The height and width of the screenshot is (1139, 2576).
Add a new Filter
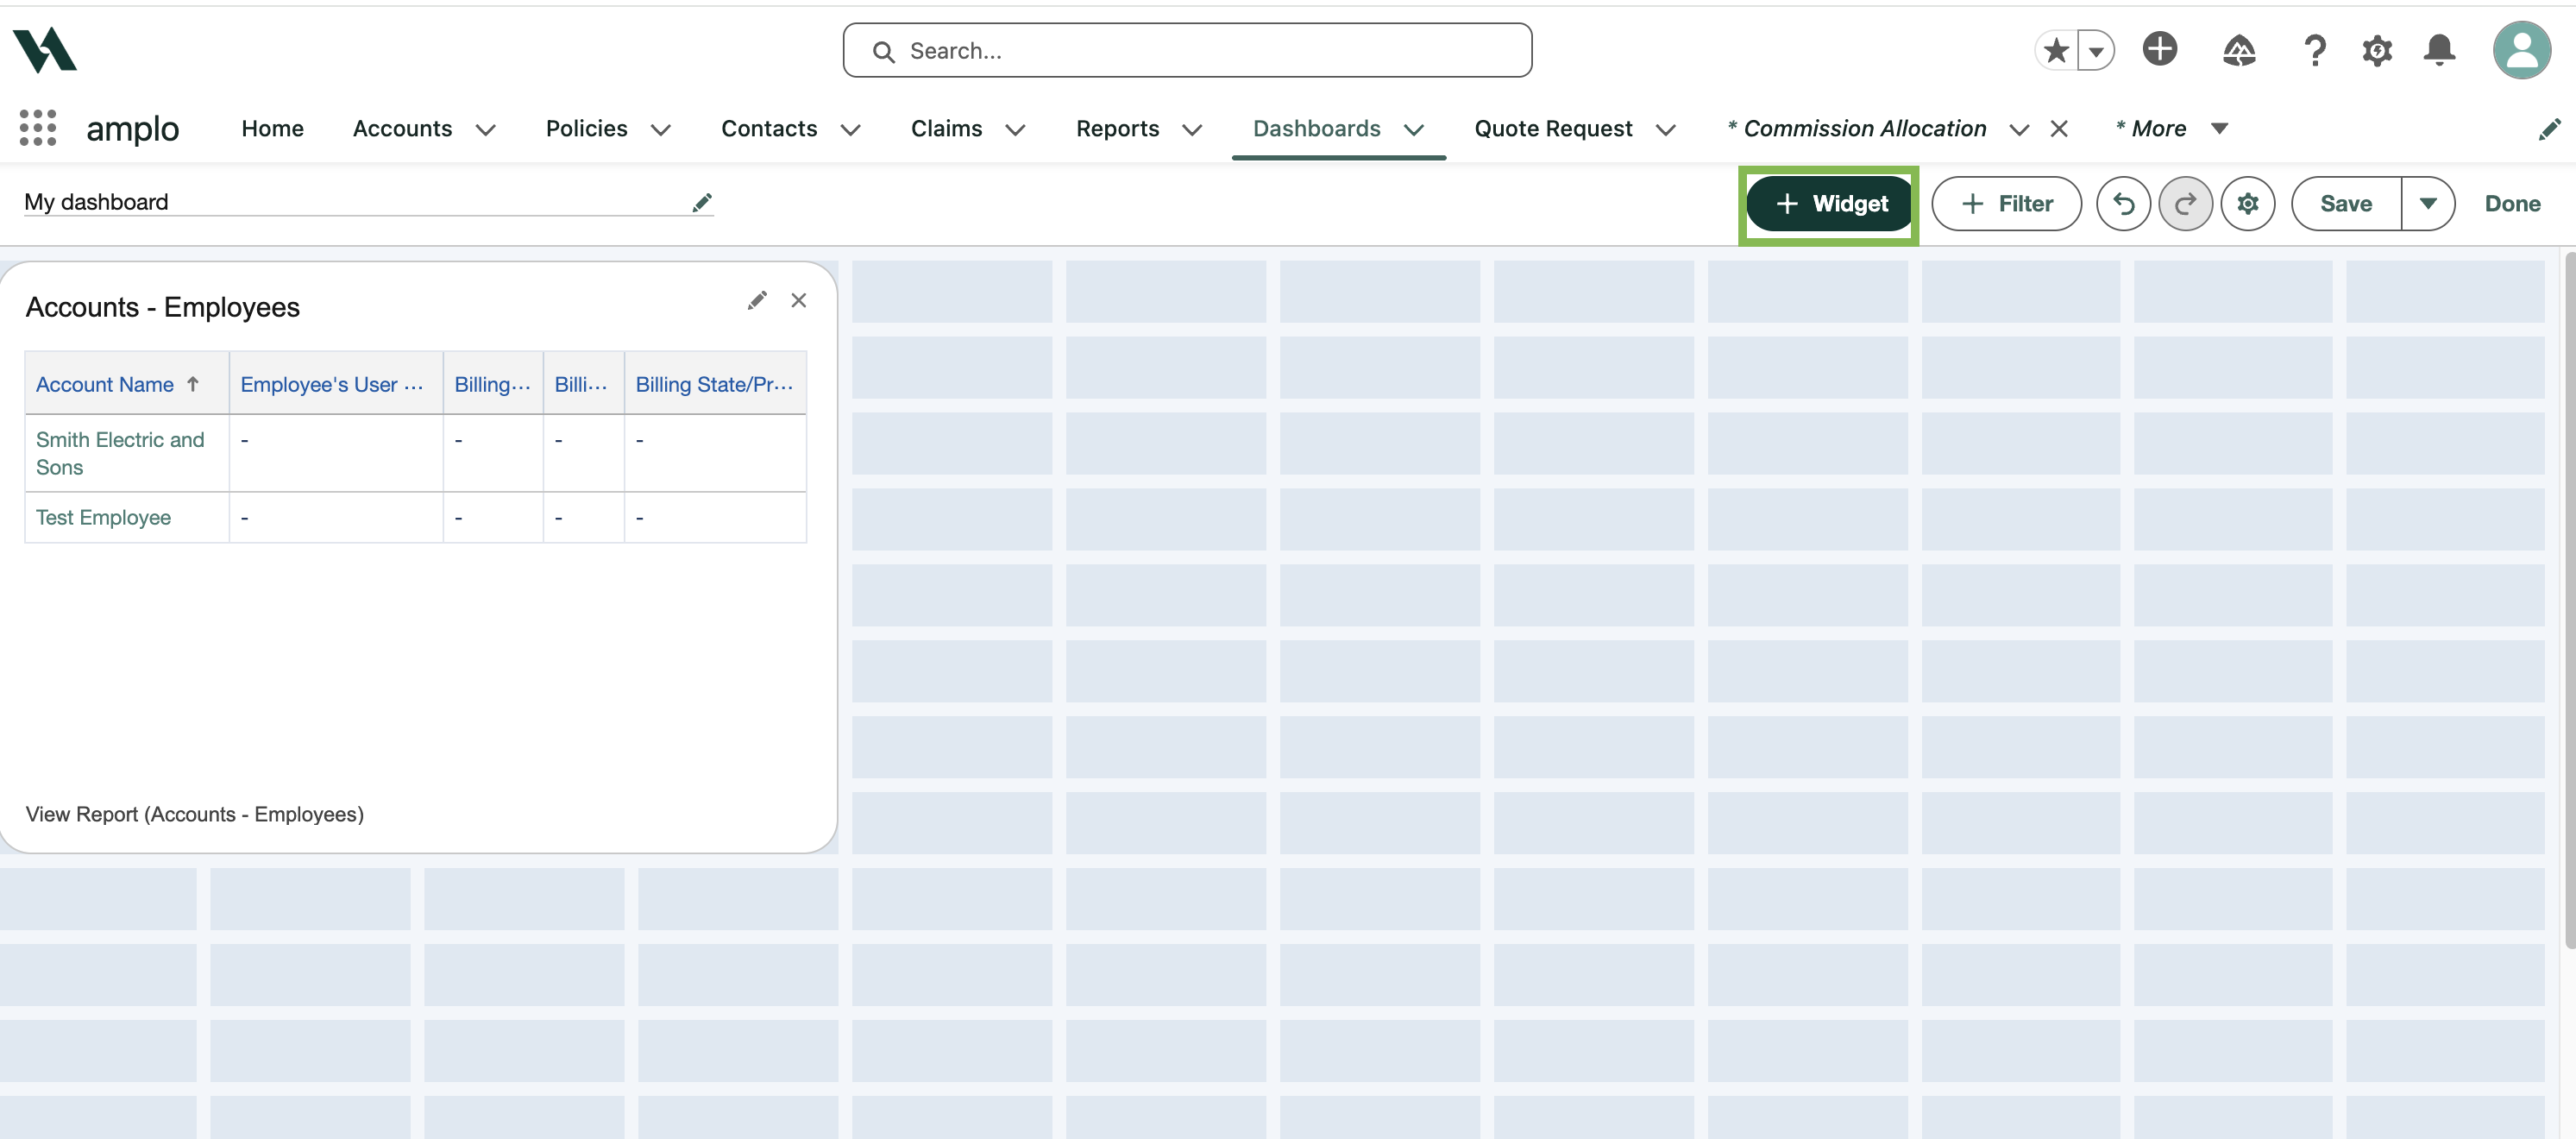[x=2006, y=204]
